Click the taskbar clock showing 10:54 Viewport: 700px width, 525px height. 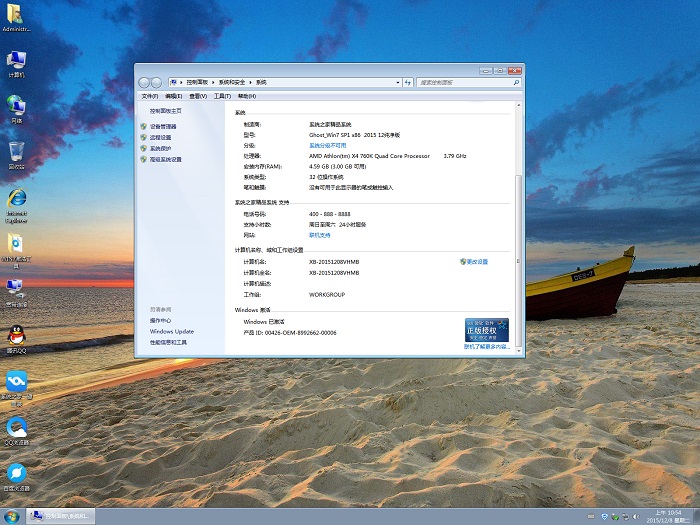coord(667,517)
